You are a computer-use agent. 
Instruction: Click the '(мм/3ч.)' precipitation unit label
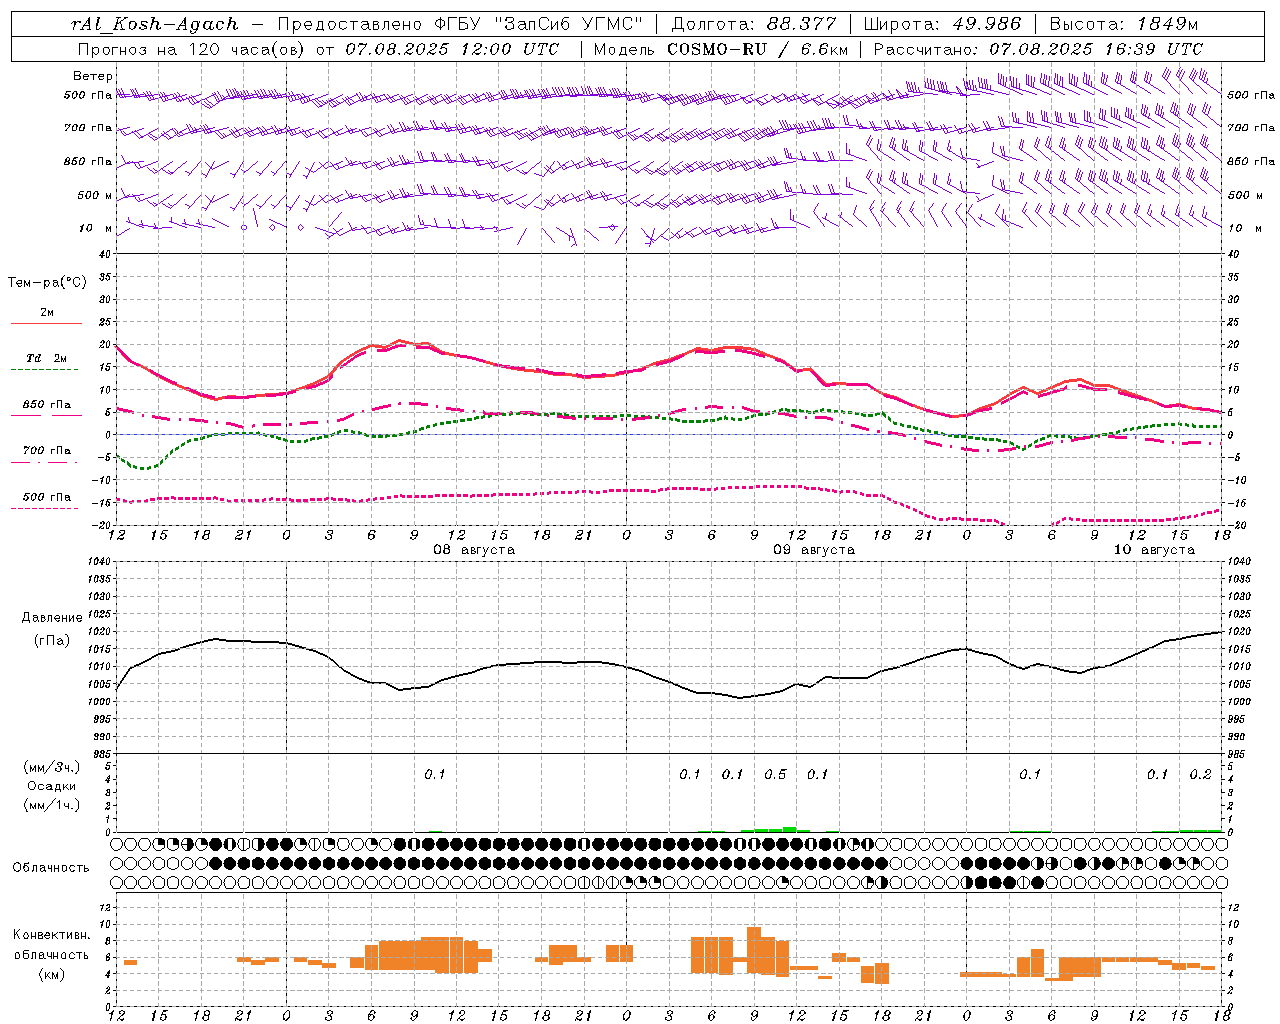(x=52, y=767)
